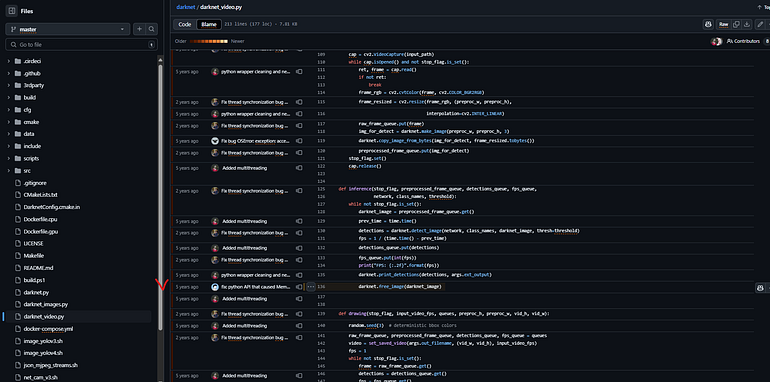
Task: Open the master branch dropdown
Action: click(x=68, y=29)
